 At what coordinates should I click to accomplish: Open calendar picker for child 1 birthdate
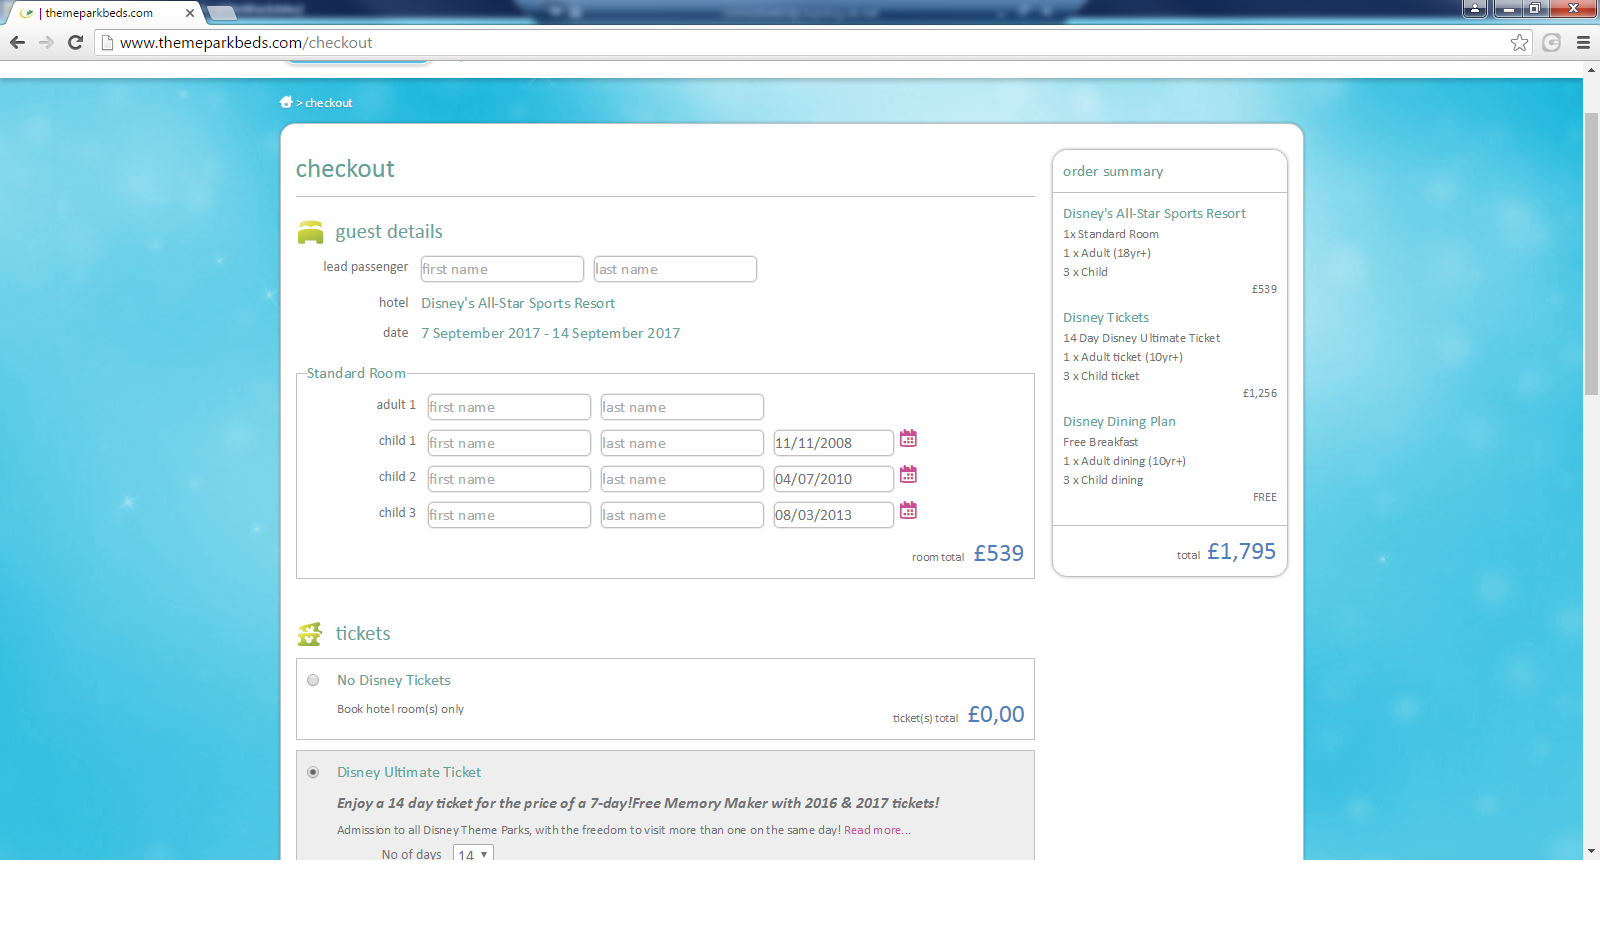pos(908,439)
